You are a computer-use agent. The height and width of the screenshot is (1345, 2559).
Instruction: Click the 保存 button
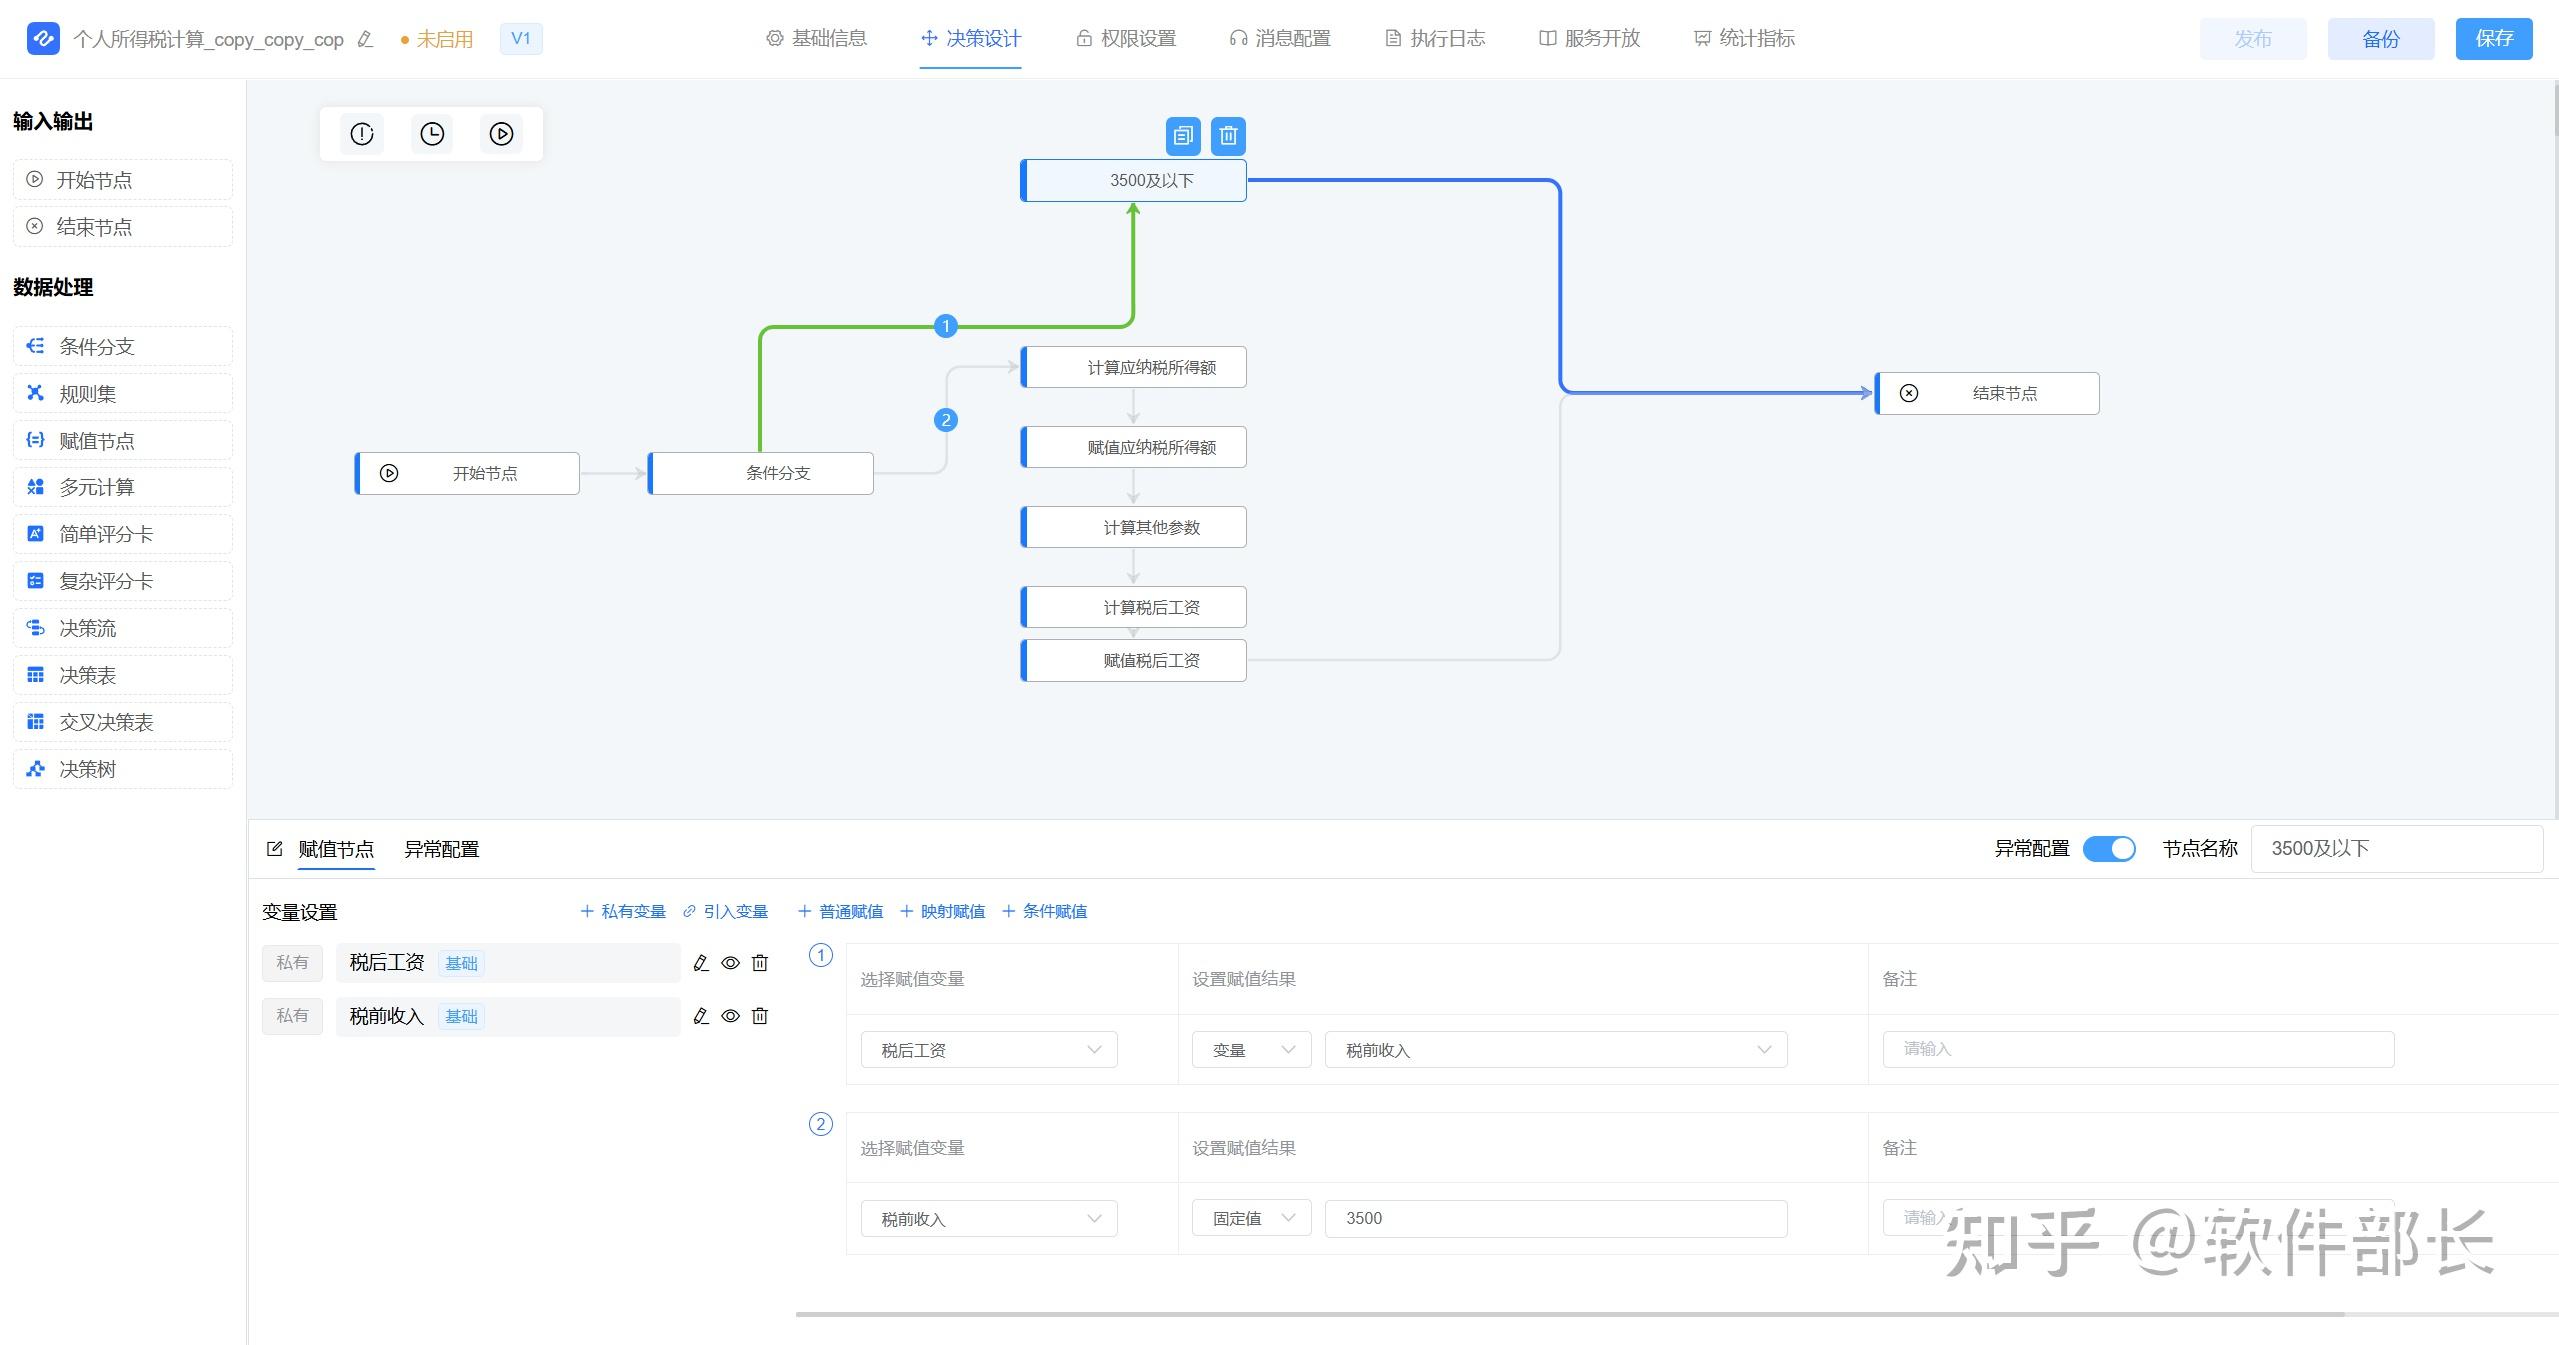tap(2493, 38)
